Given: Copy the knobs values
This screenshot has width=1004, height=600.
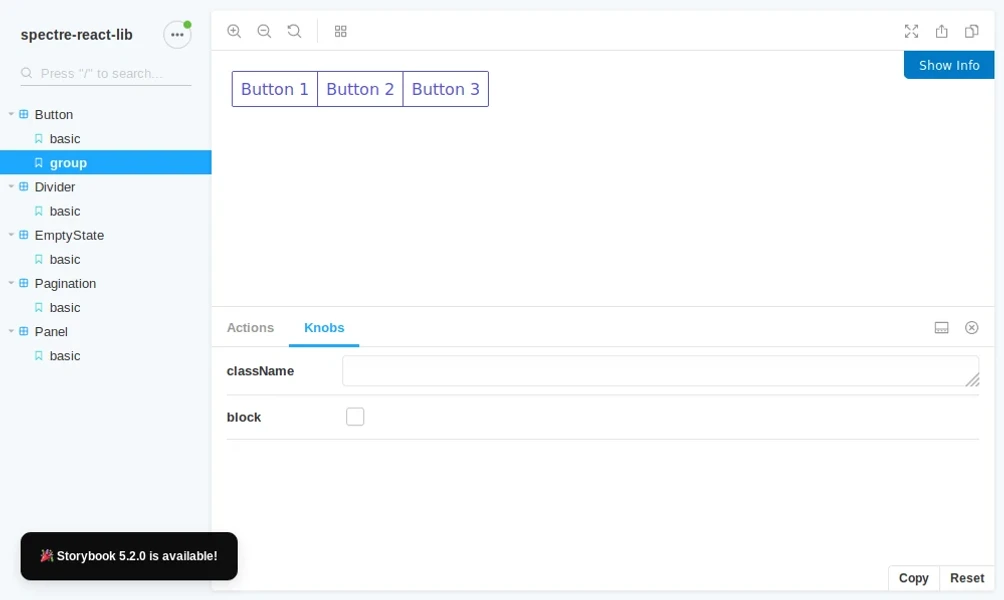Looking at the screenshot, I should pos(914,578).
